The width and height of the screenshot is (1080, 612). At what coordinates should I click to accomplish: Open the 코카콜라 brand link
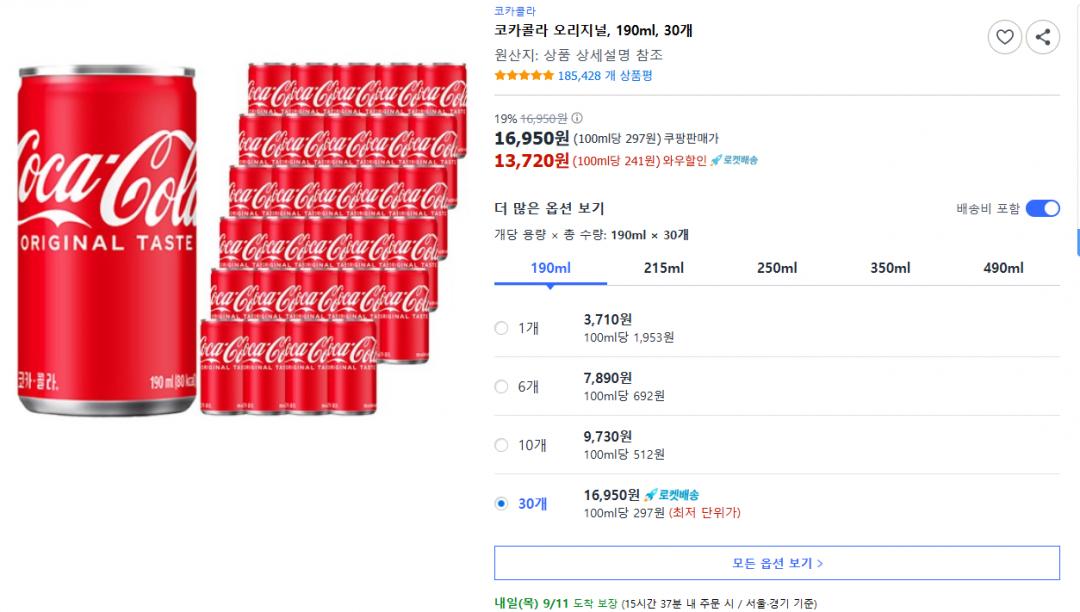(515, 11)
